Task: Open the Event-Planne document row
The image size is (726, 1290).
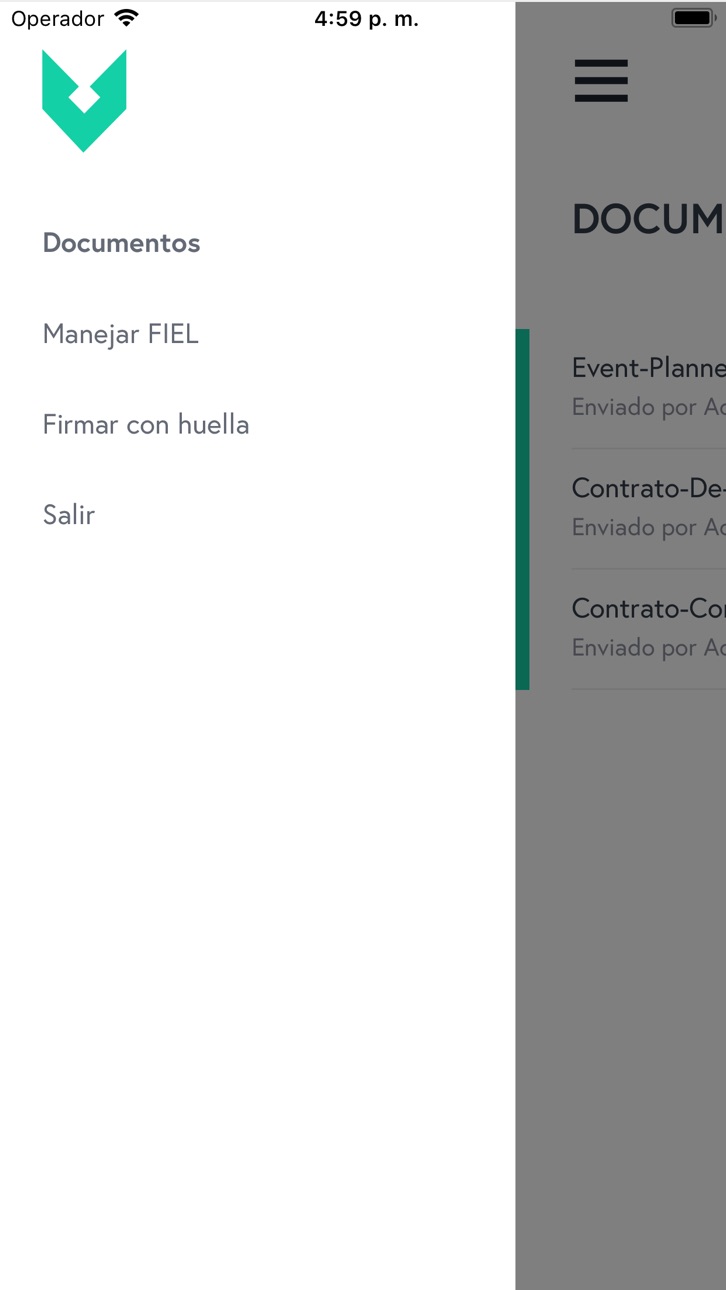Action: tap(648, 388)
